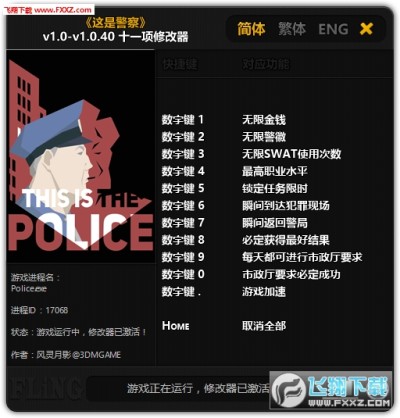The width and height of the screenshot is (400, 418).
Task: Switch language to 繁体
Action: [x=292, y=29]
